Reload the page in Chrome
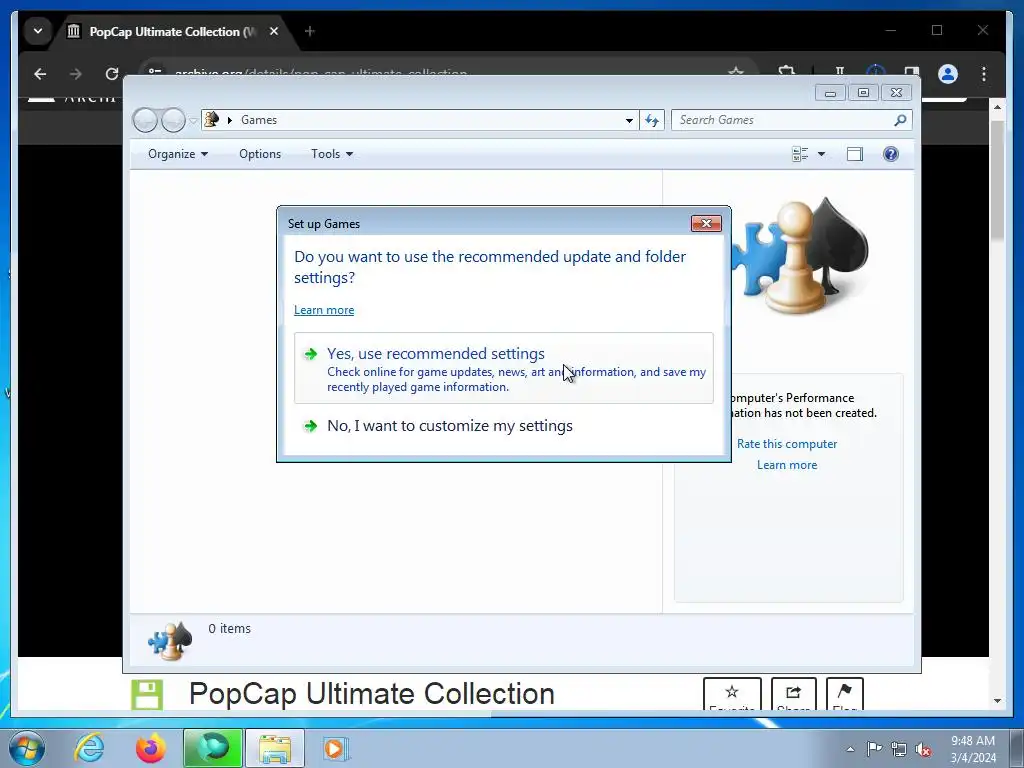The width and height of the screenshot is (1024, 768). (112, 74)
